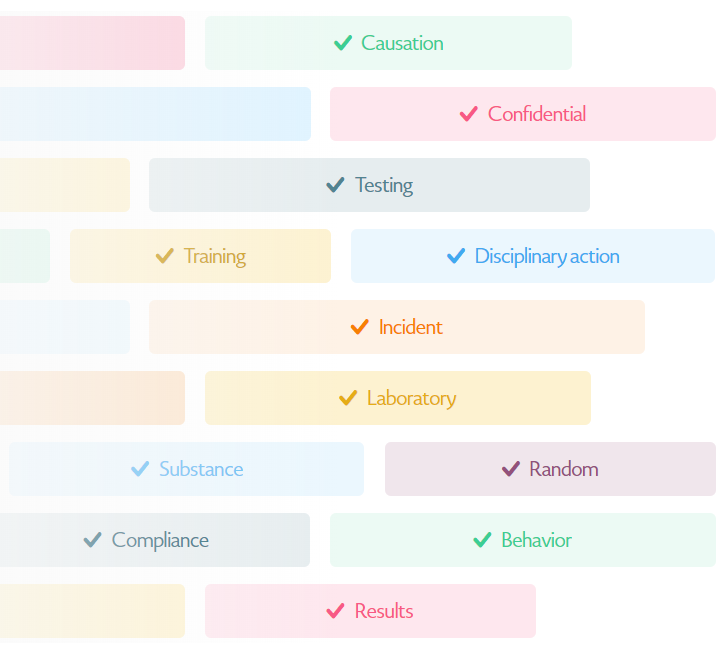Click the Incident tag text

pos(411,327)
